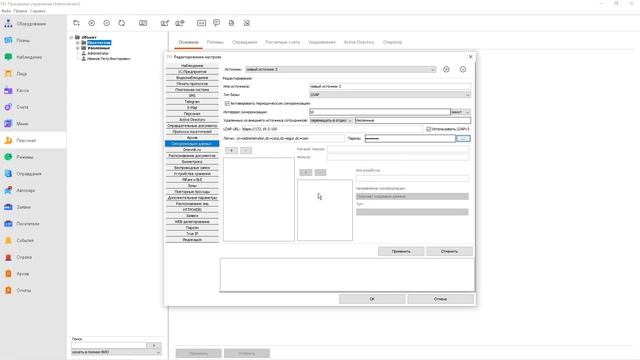
Task: Open search mode dropdown below search field
Action: 116,352
